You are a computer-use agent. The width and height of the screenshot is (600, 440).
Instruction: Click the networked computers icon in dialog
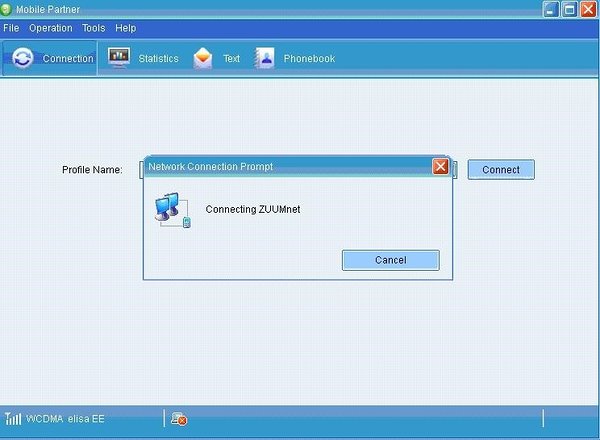point(171,210)
